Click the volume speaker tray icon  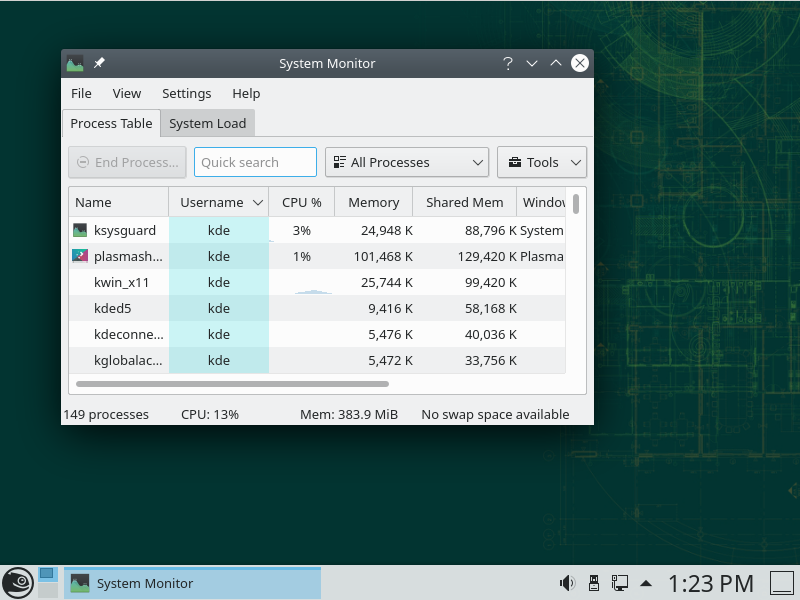(567, 582)
